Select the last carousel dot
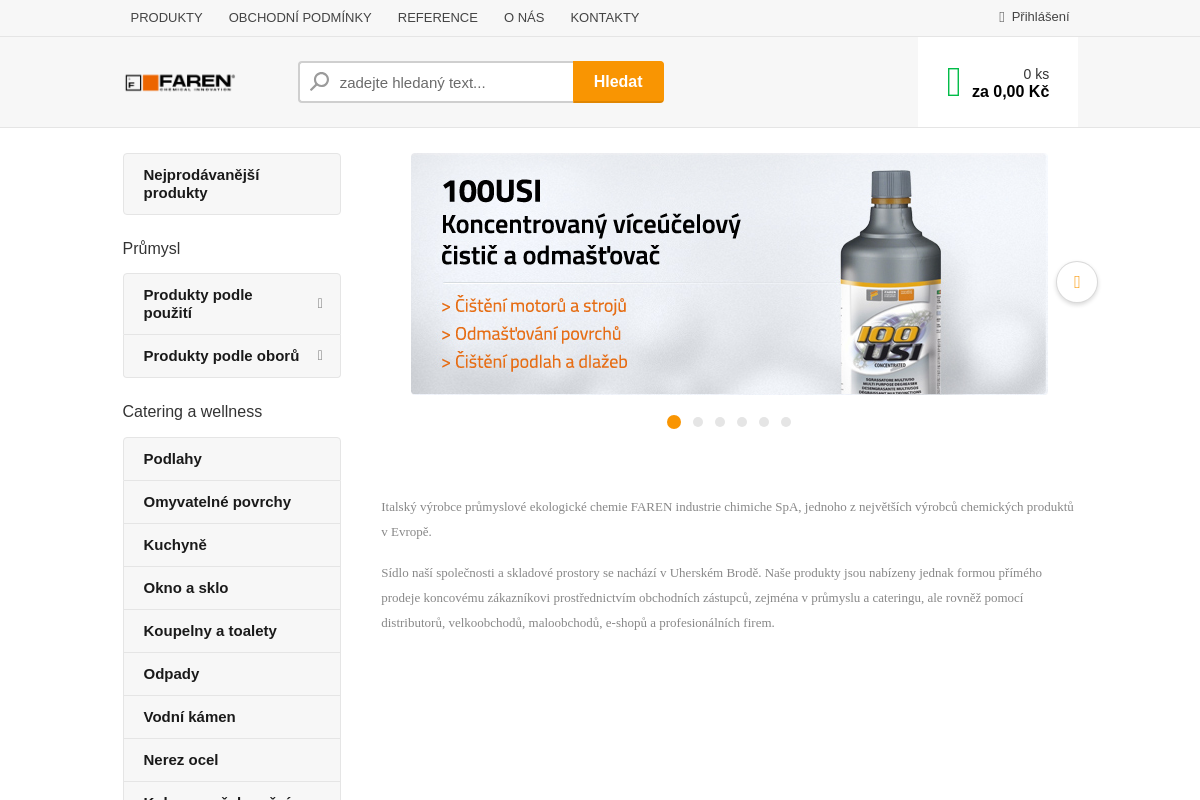Viewport: 1200px width, 800px height. click(786, 422)
